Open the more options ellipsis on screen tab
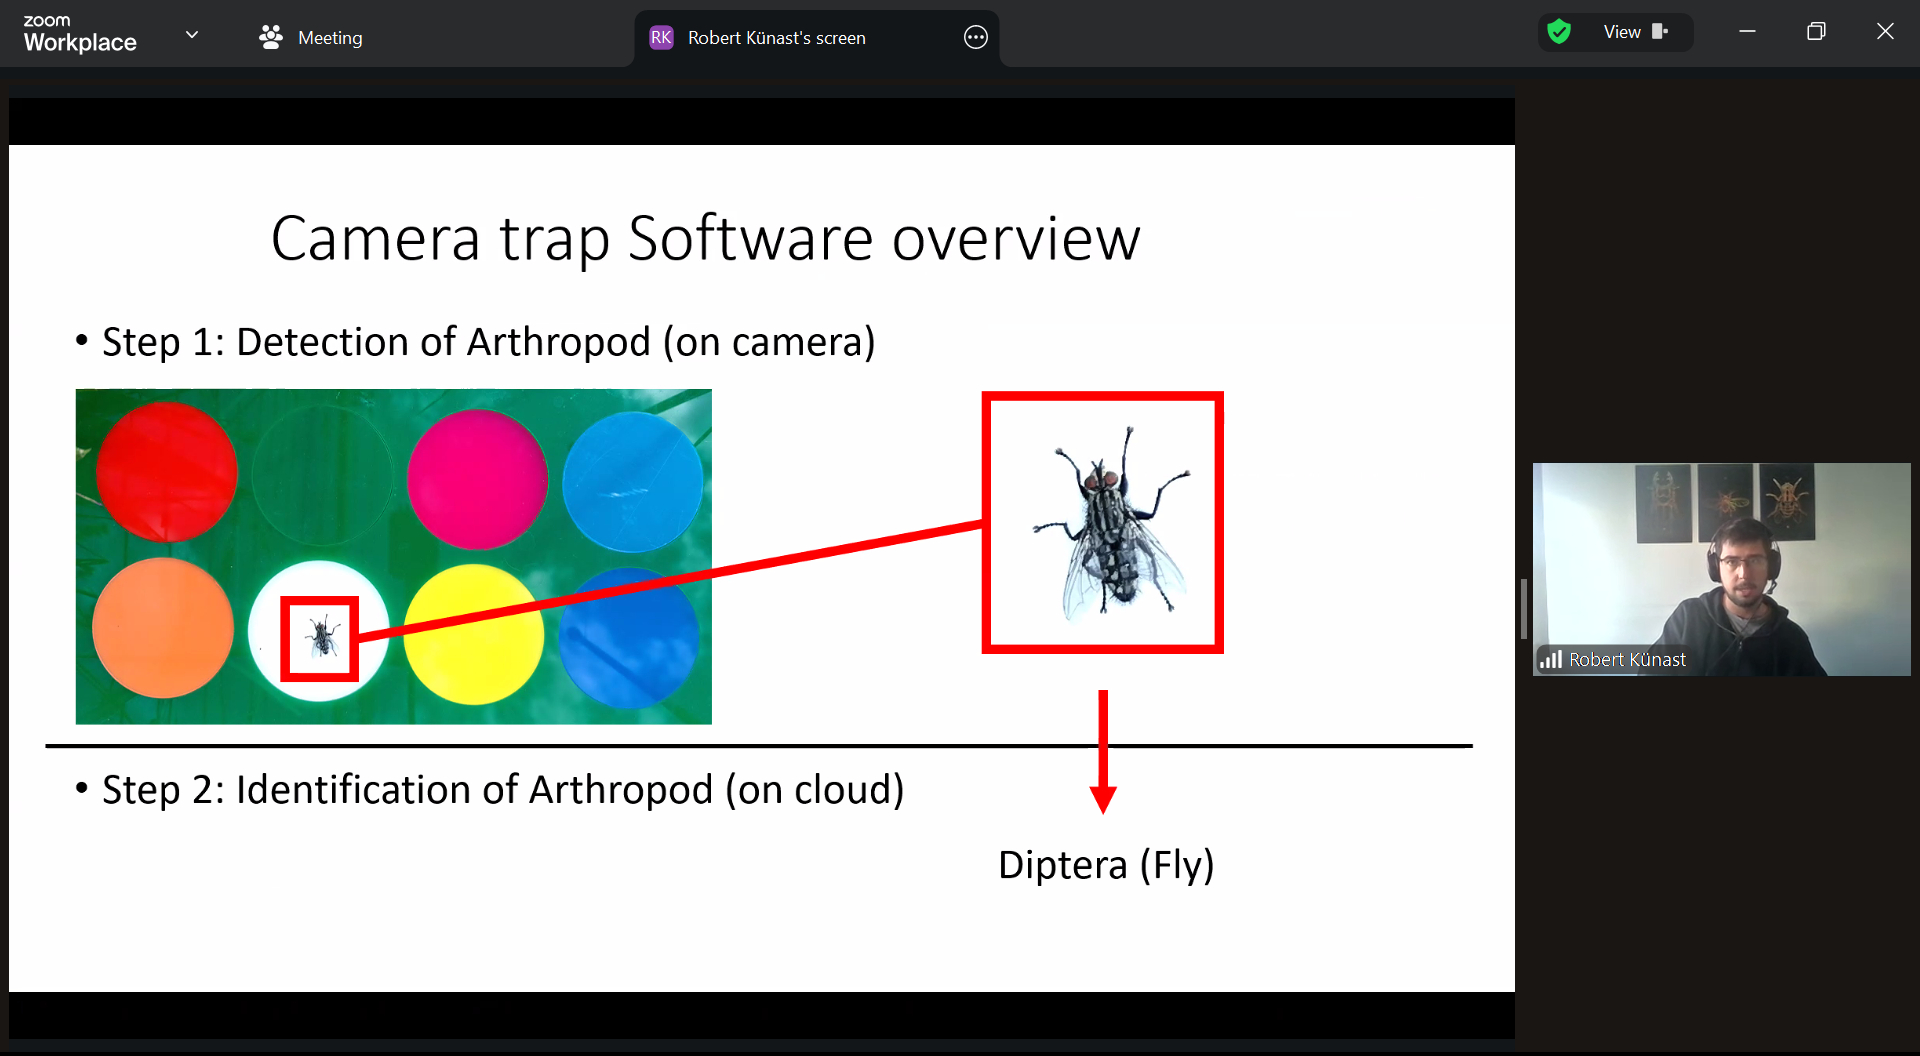Screen dimensions: 1920x1056 point(975,38)
